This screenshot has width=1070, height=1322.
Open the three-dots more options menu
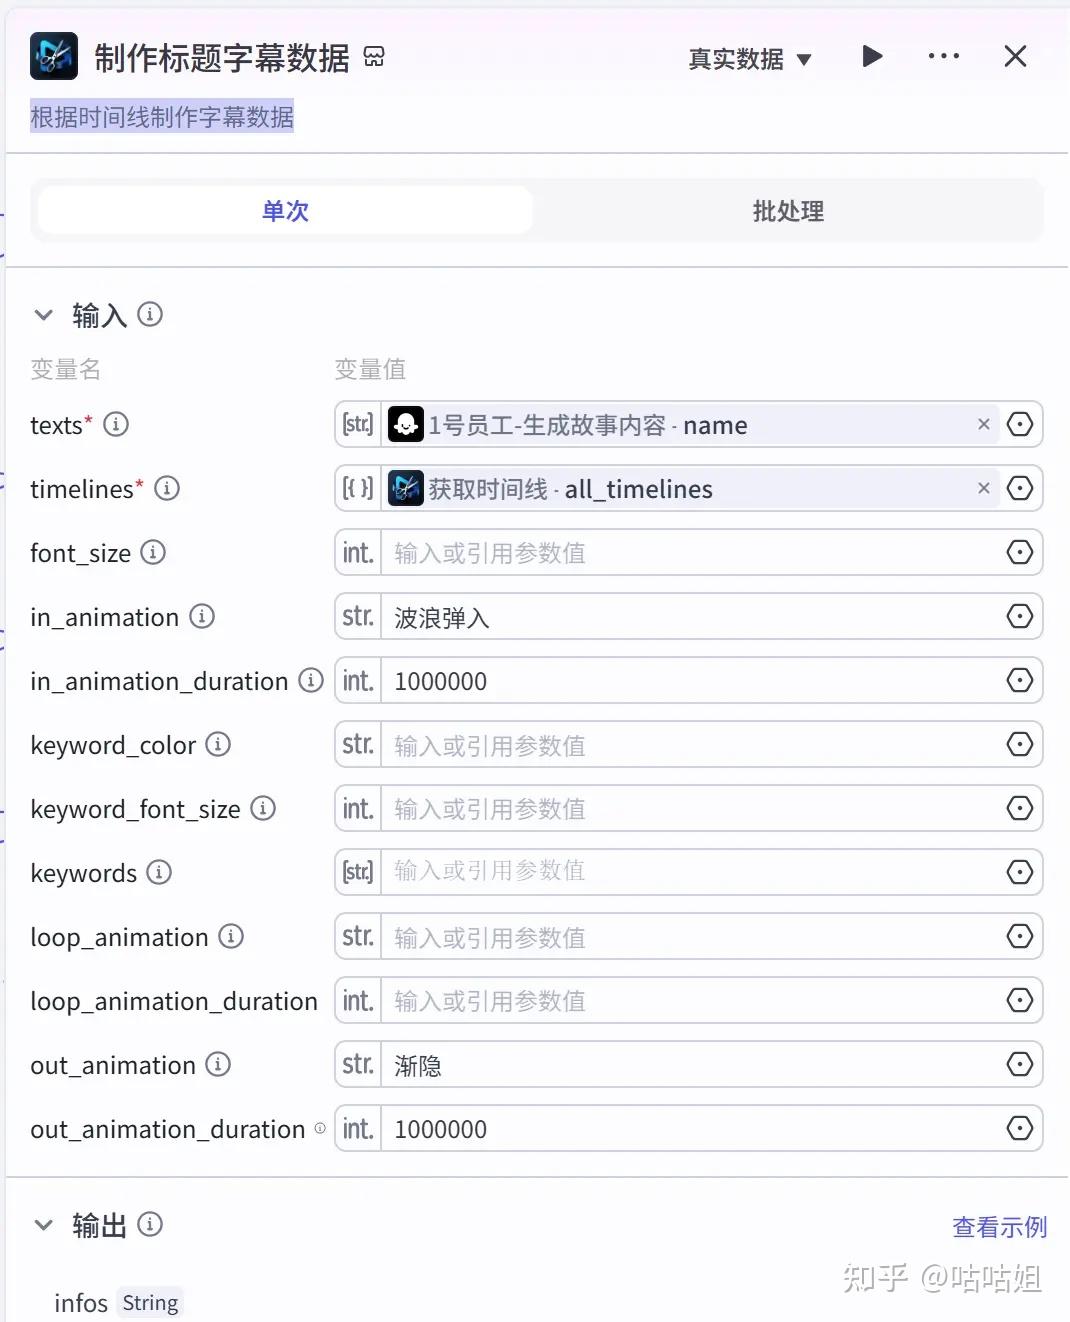(943, 56)
